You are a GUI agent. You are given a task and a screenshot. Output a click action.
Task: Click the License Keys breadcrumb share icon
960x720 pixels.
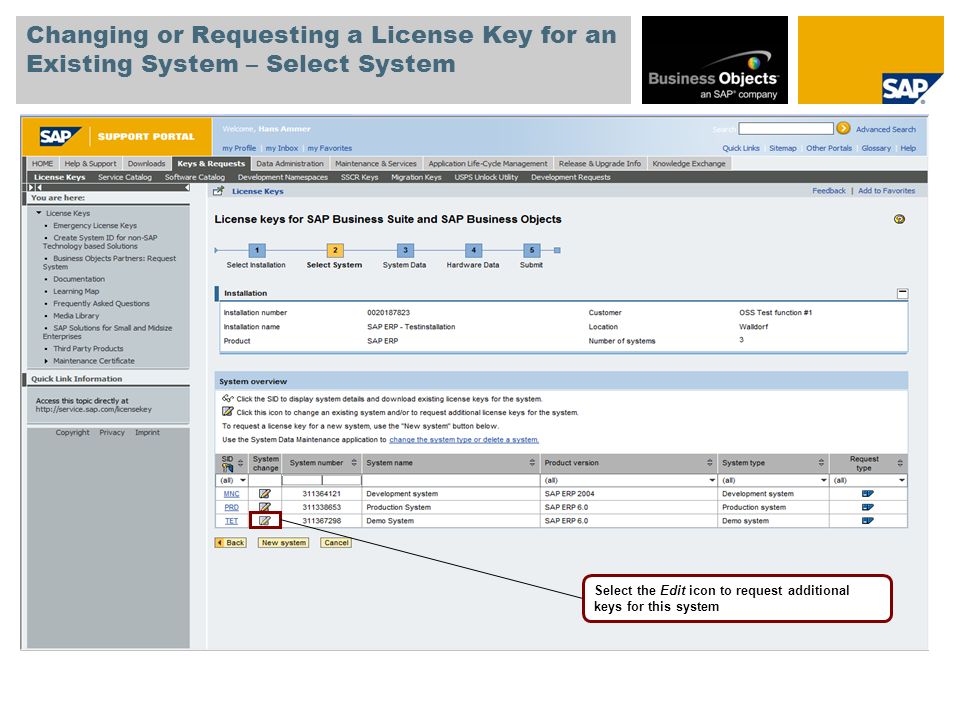[x=217, y=191]
